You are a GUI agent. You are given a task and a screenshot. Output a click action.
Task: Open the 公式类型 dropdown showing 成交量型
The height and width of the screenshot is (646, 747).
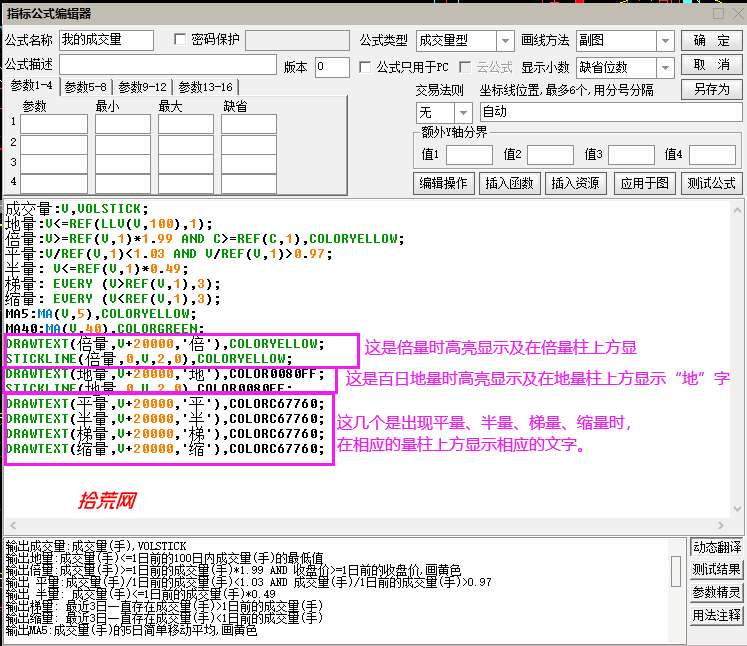click(x=465, y=40)
